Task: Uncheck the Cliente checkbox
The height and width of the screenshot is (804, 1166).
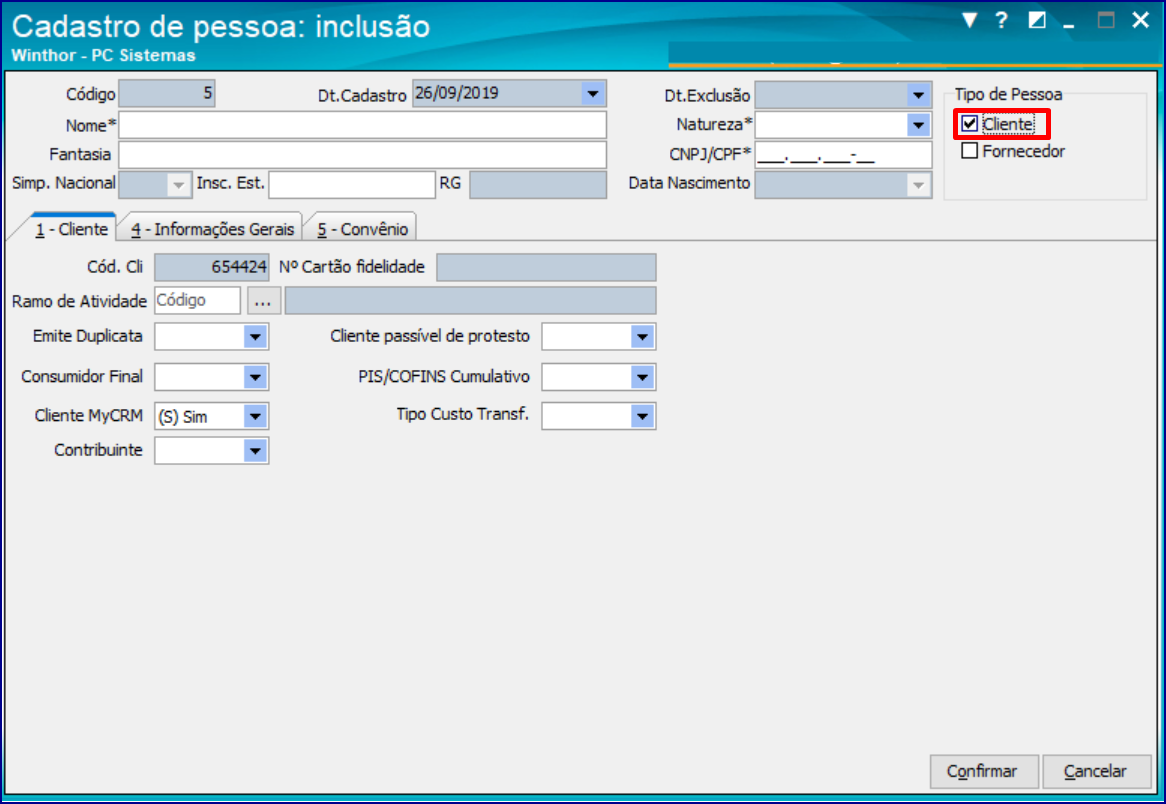Action: click(969, 123)
